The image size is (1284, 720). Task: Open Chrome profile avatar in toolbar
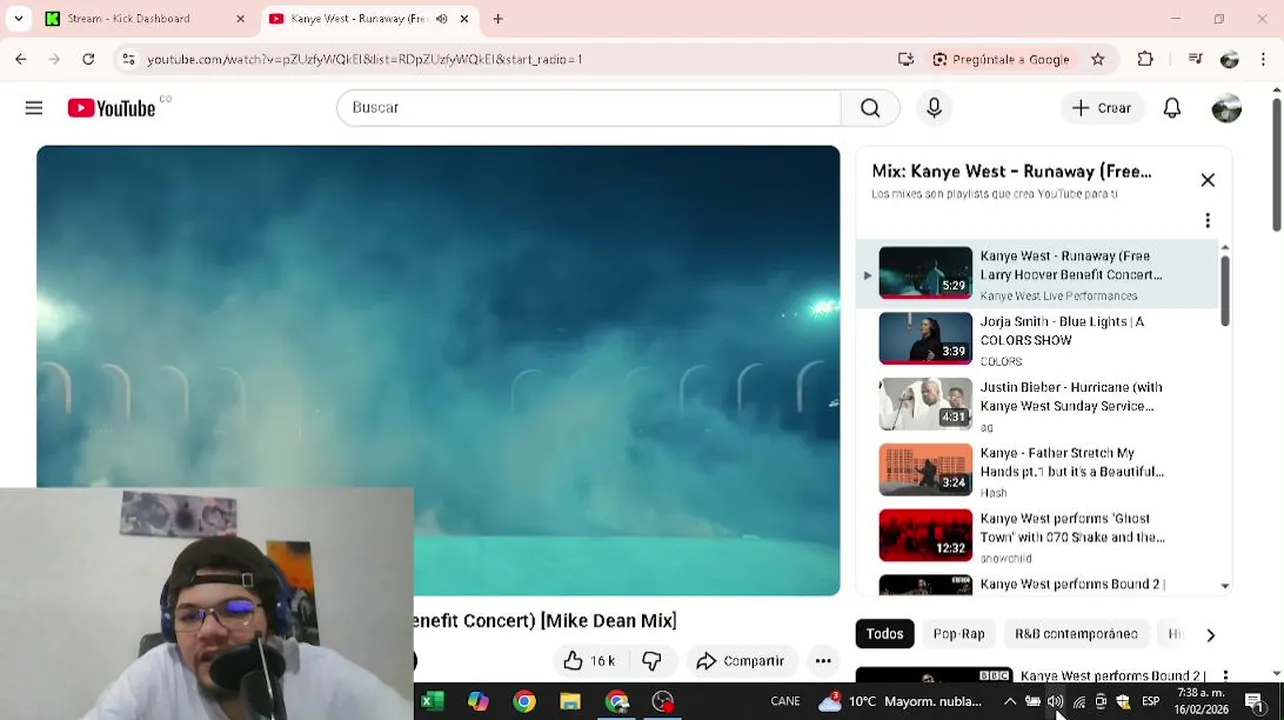pos(1230,59)
